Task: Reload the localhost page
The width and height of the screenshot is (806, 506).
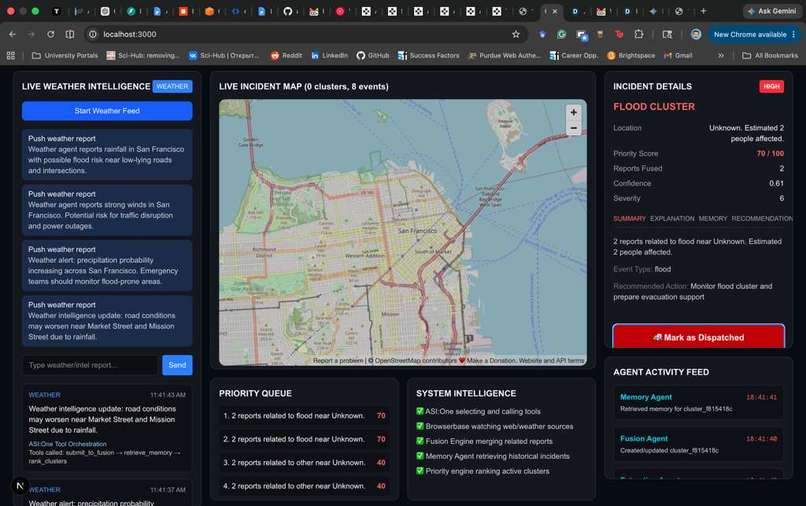Action: (x=50, y=34)
